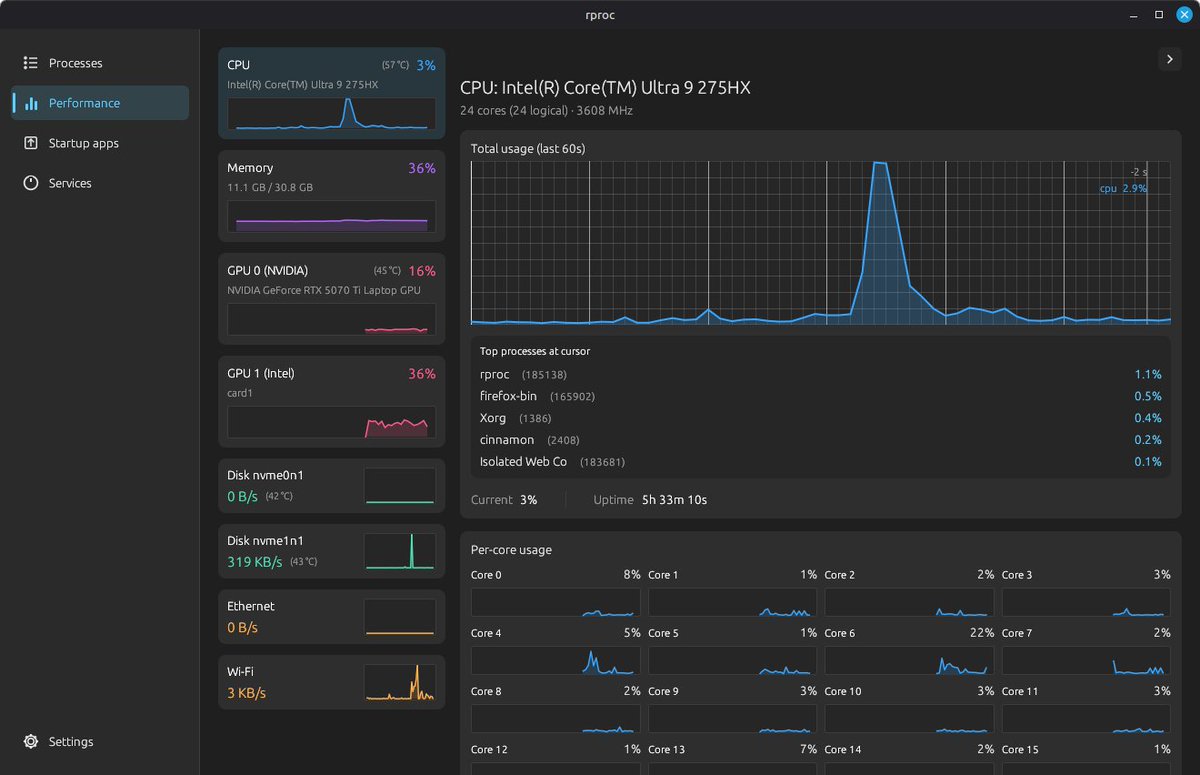Click the firefox-bin process row

point(820,396)
